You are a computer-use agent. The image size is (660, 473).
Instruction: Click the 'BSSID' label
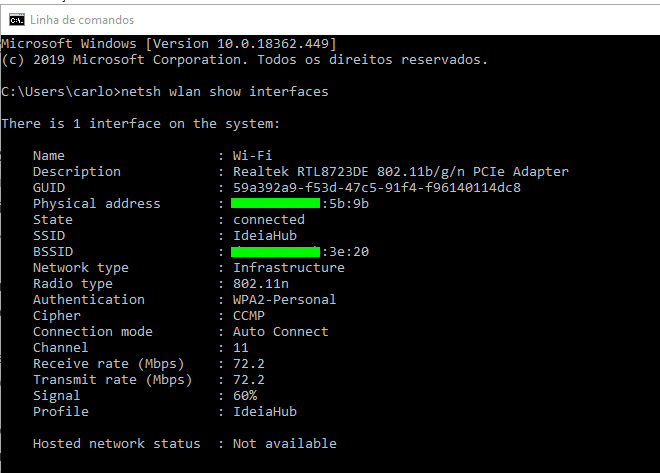point(53,252)
